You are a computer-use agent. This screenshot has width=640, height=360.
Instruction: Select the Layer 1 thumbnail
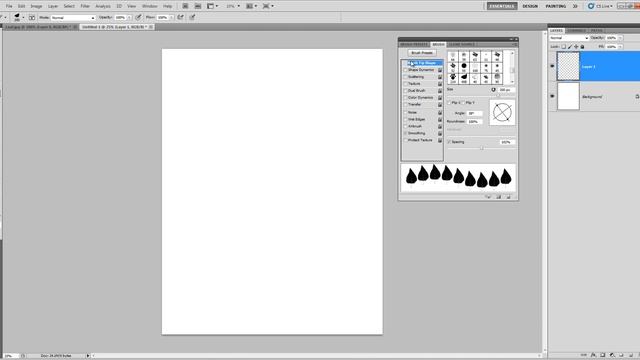(568, 66)
